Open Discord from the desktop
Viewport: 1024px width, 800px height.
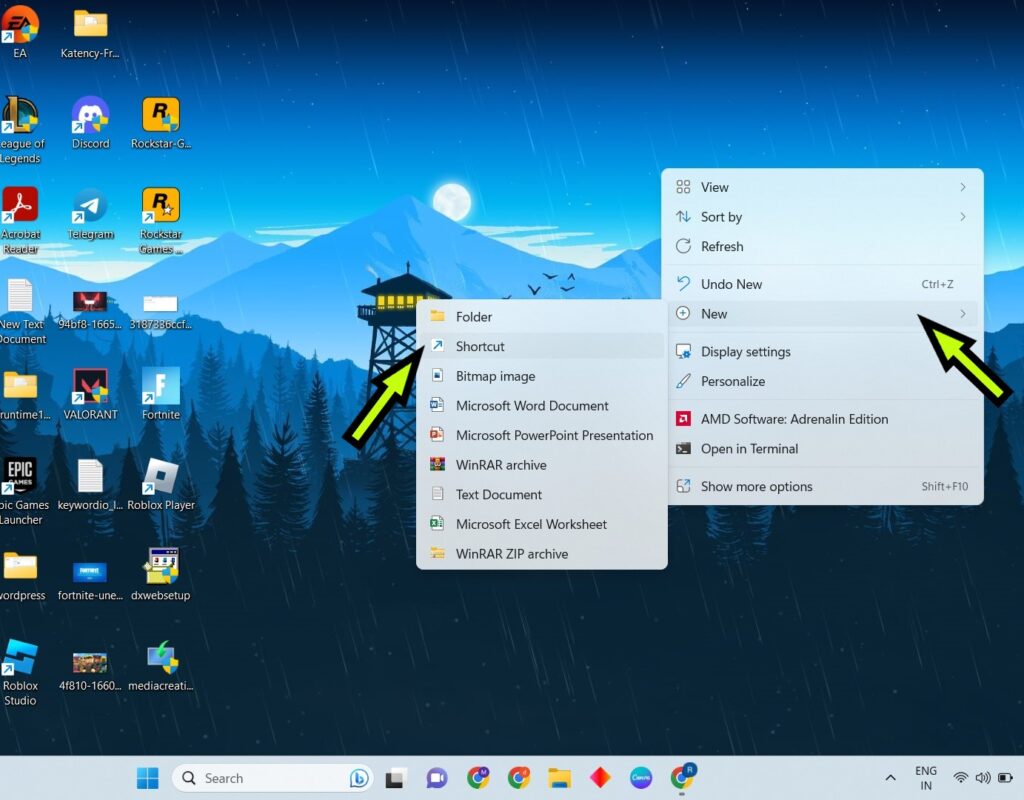pyautogui.click(x=90, y=115)
